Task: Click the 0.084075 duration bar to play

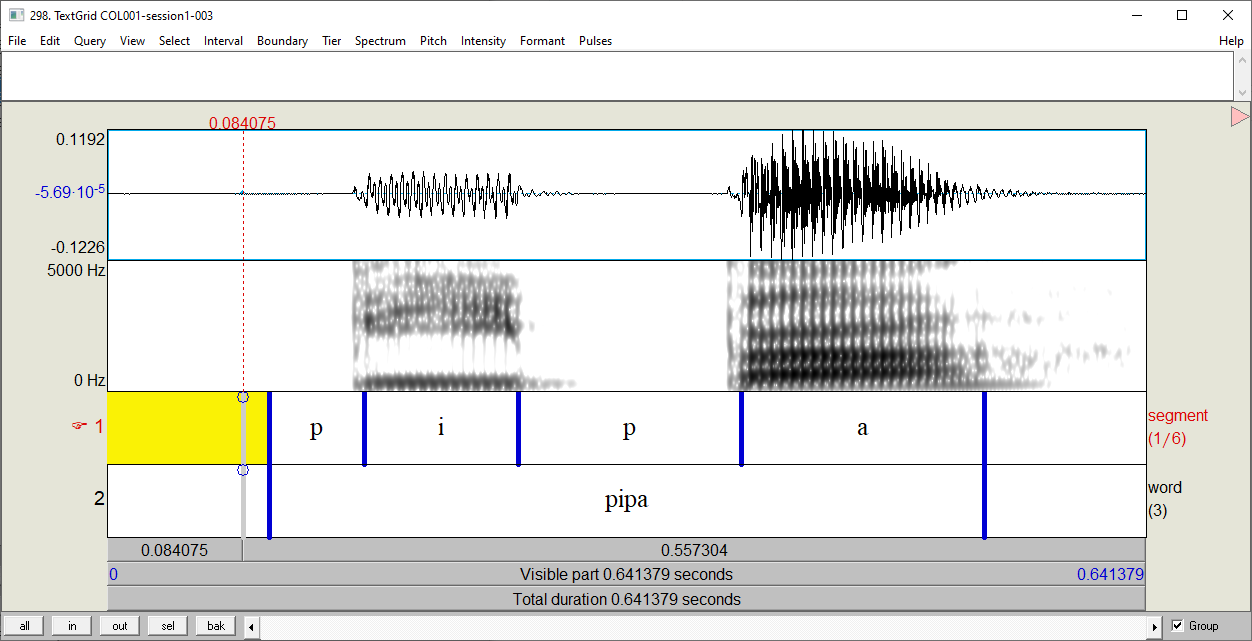Action: pyautogui.click(x=175, y=550)
